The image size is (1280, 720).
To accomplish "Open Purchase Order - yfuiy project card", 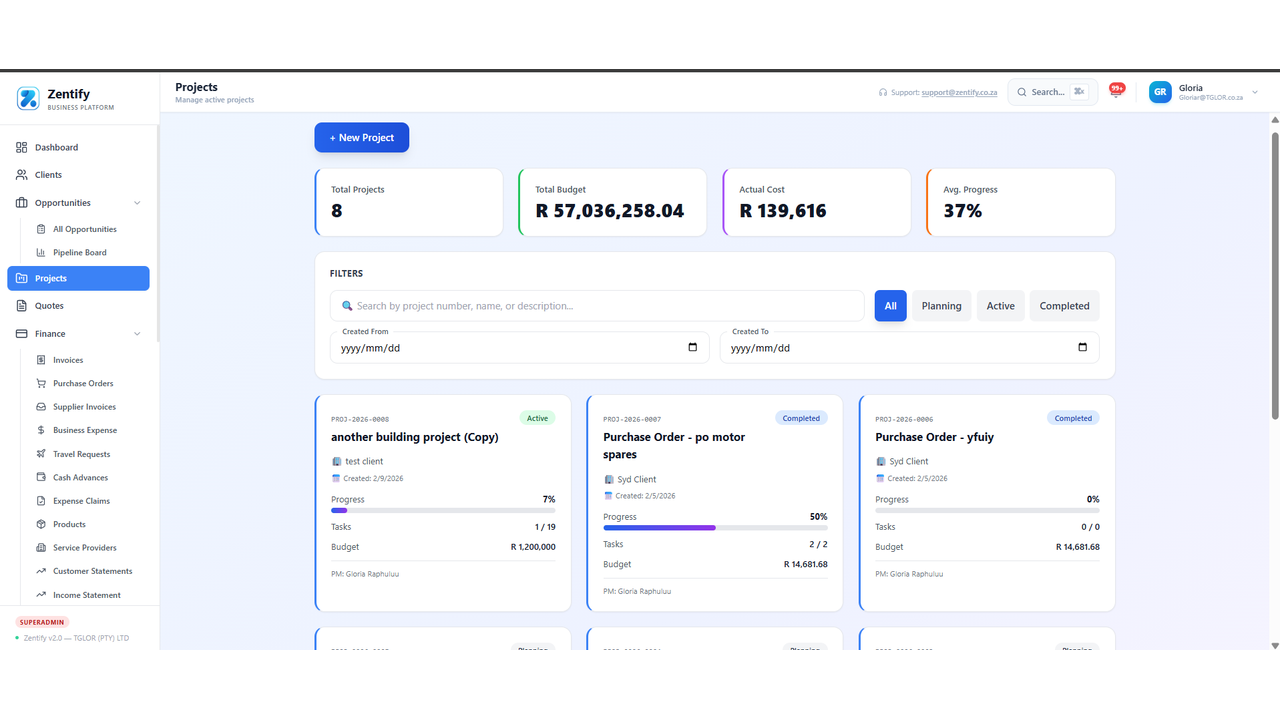I will 987,503.
